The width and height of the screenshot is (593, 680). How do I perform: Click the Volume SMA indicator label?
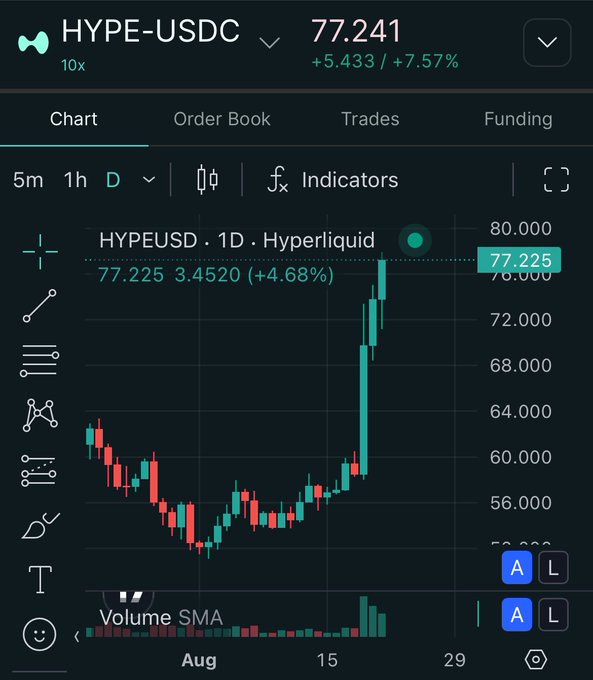tap(161, 618)
